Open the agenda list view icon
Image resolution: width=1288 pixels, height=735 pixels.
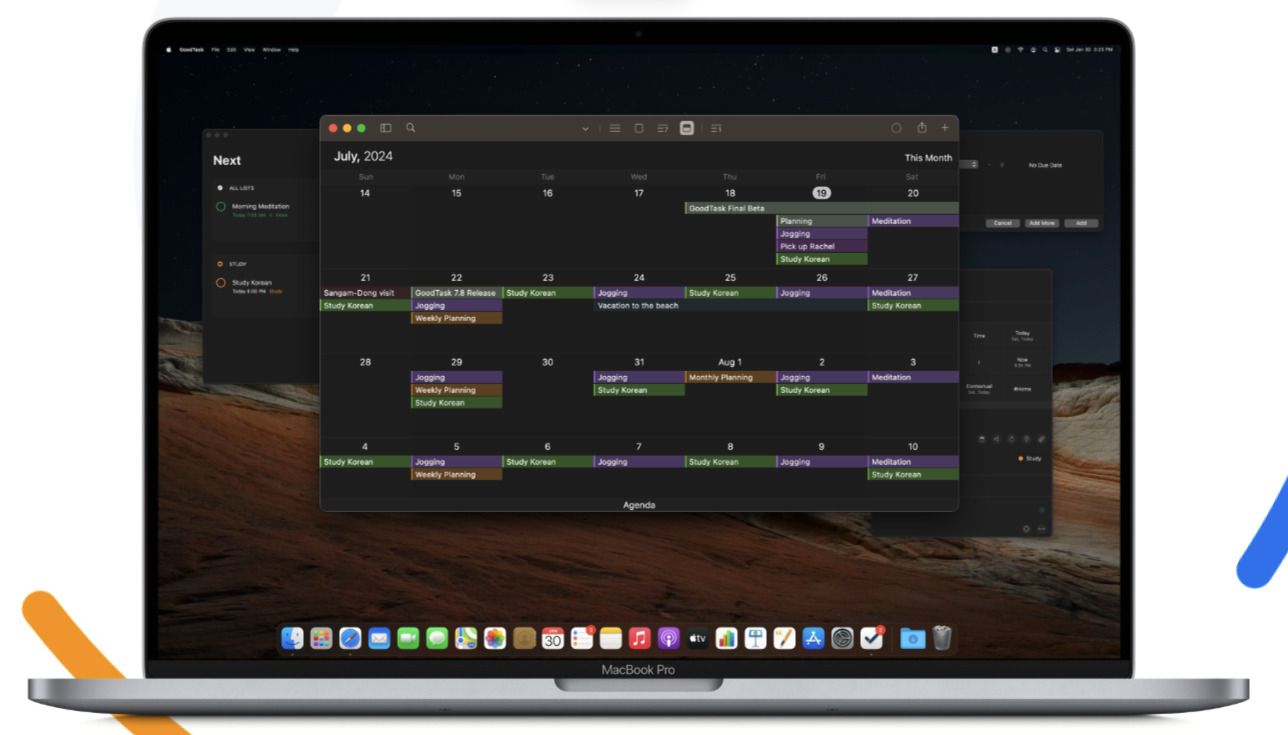click(x=716, y=128)
